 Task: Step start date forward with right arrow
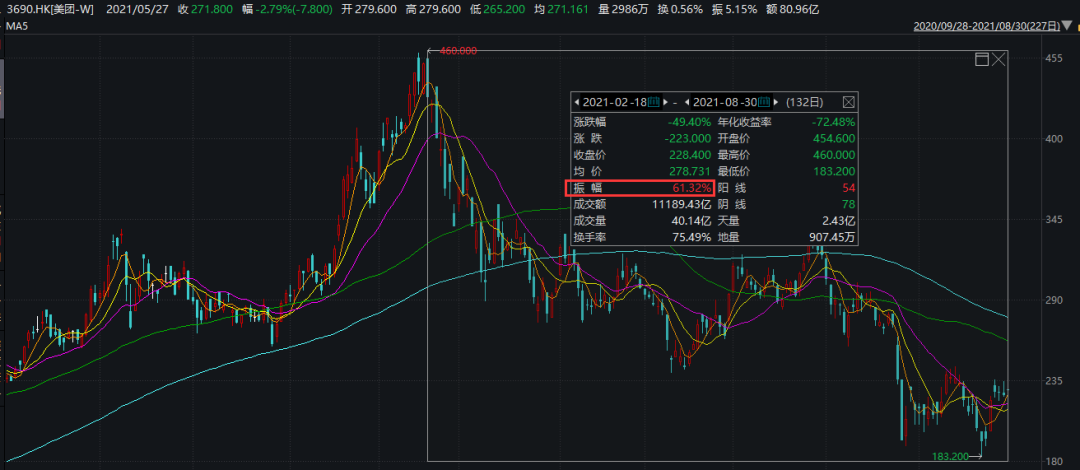(666, 102)
